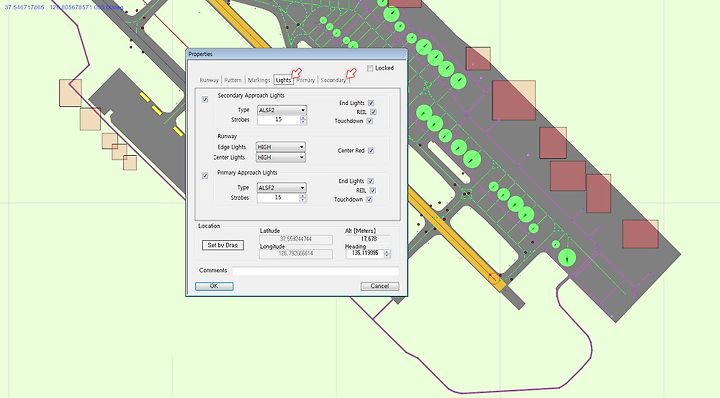Click the Set by Drag button
This screenshot has height=398, width=720.
223,245
